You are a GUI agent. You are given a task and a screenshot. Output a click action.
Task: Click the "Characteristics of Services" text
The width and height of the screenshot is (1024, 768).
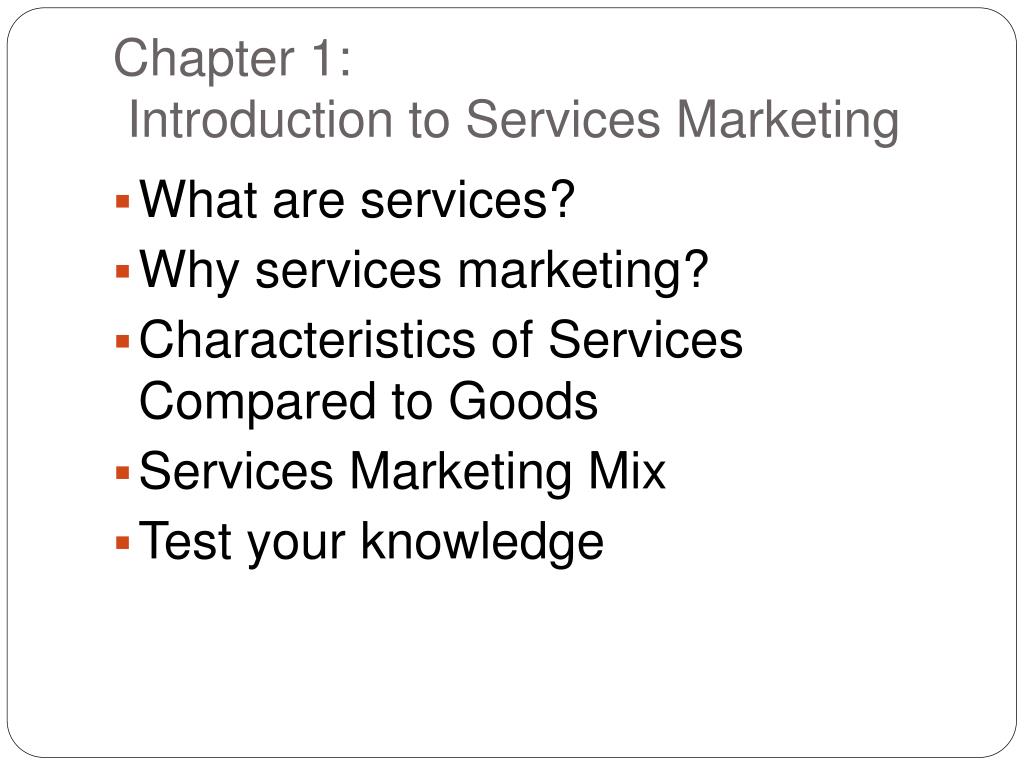441,340
